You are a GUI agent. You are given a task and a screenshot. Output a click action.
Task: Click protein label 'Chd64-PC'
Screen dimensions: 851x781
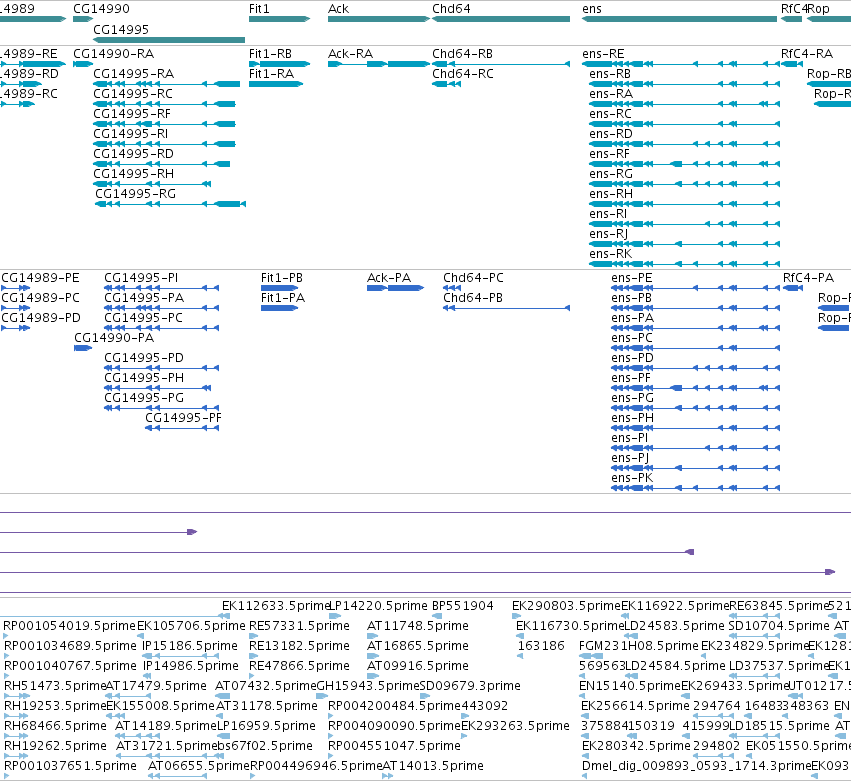click(x=473, y=278)
